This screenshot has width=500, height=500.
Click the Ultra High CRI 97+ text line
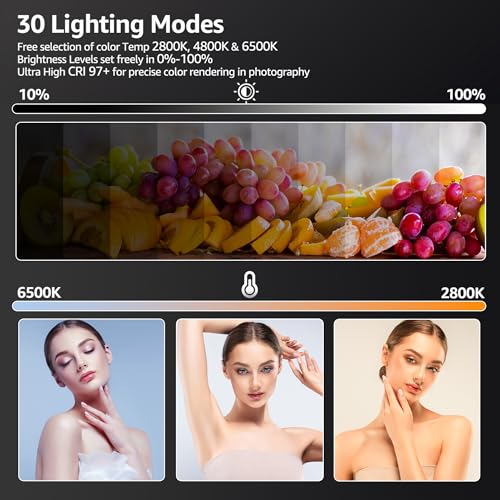pyautogui.click(x=163, y=72)
